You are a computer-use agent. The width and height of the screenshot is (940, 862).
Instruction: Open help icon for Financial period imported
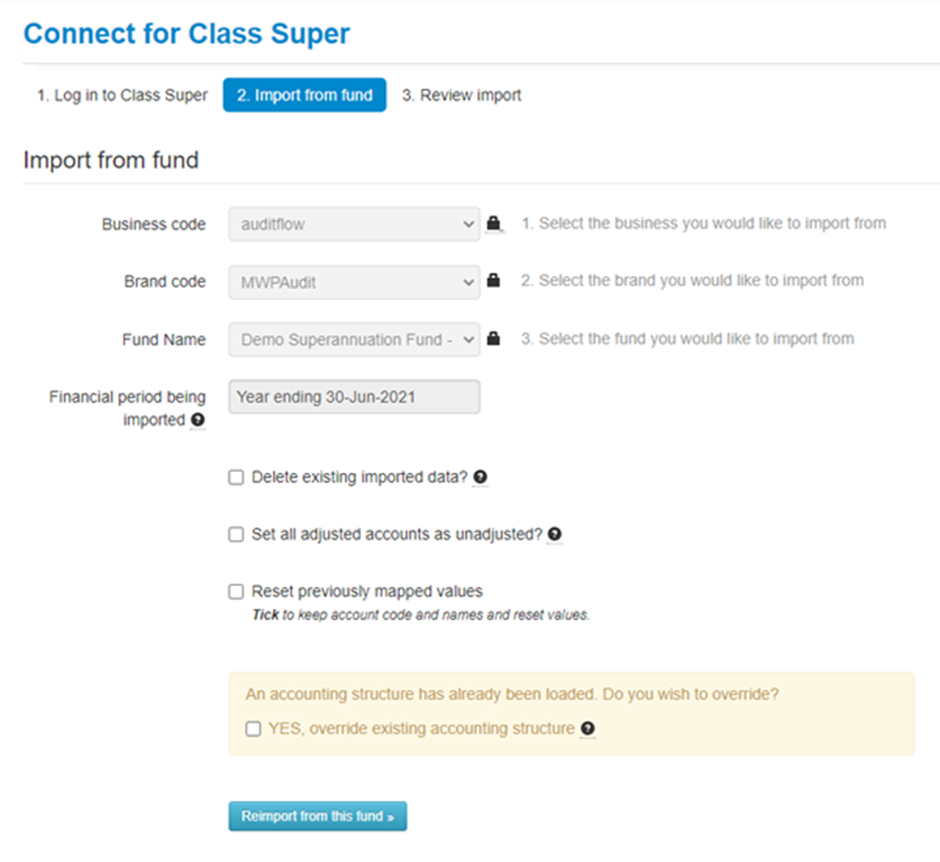[x=197, y=421]
